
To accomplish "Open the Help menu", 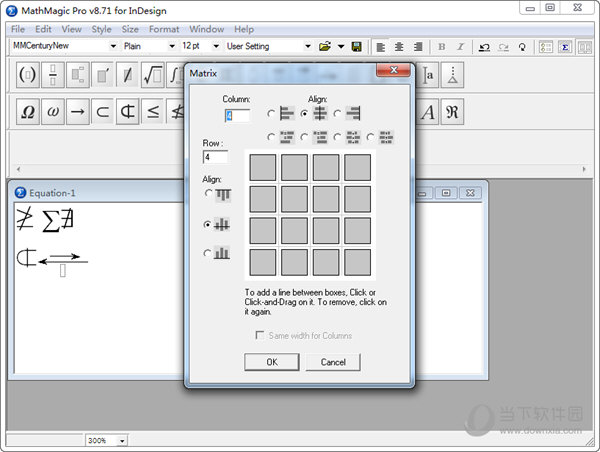I will click(x=244, y=29).
